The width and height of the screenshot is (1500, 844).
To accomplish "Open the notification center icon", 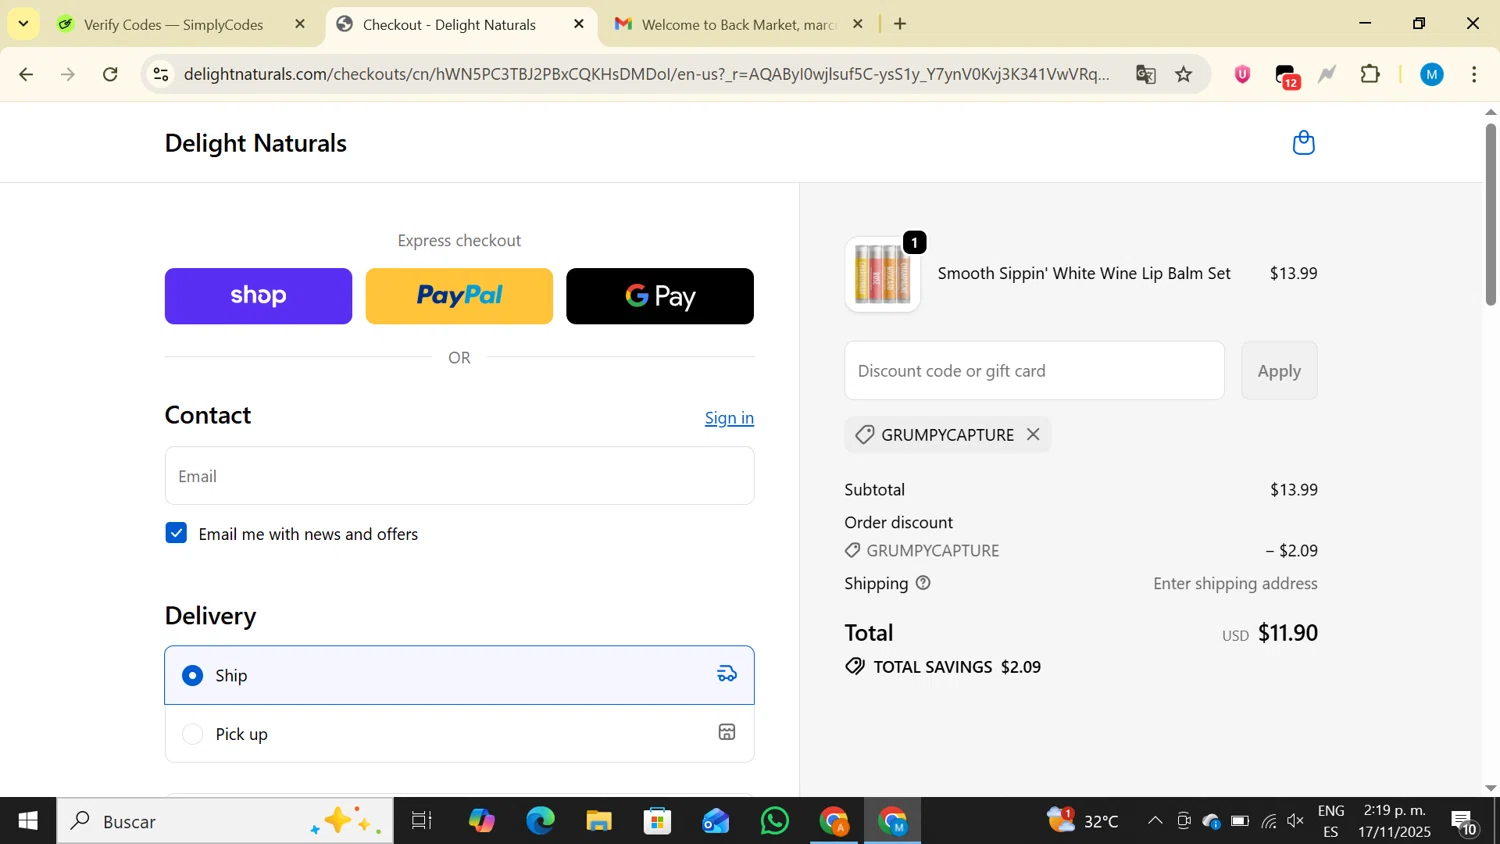I will click(1465, 822).
